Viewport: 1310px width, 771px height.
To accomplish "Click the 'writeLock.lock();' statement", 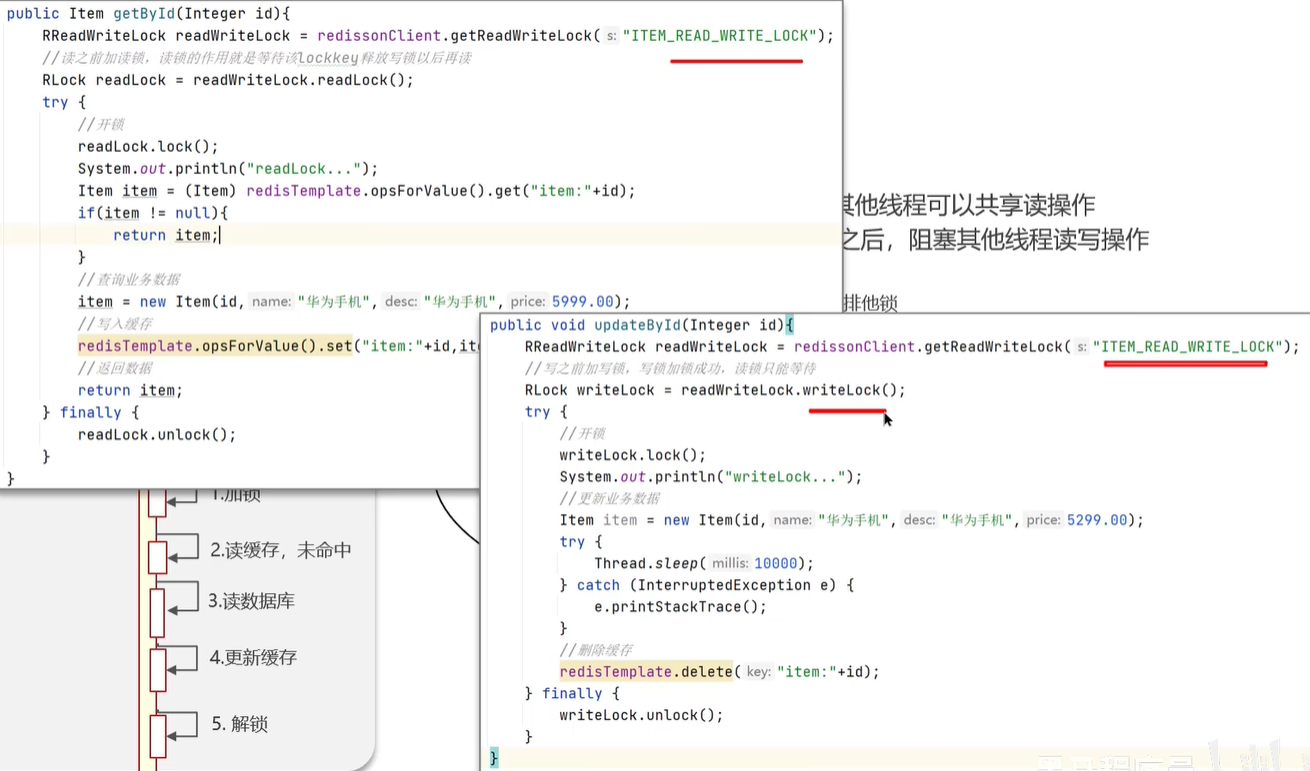I will [632, 455].
